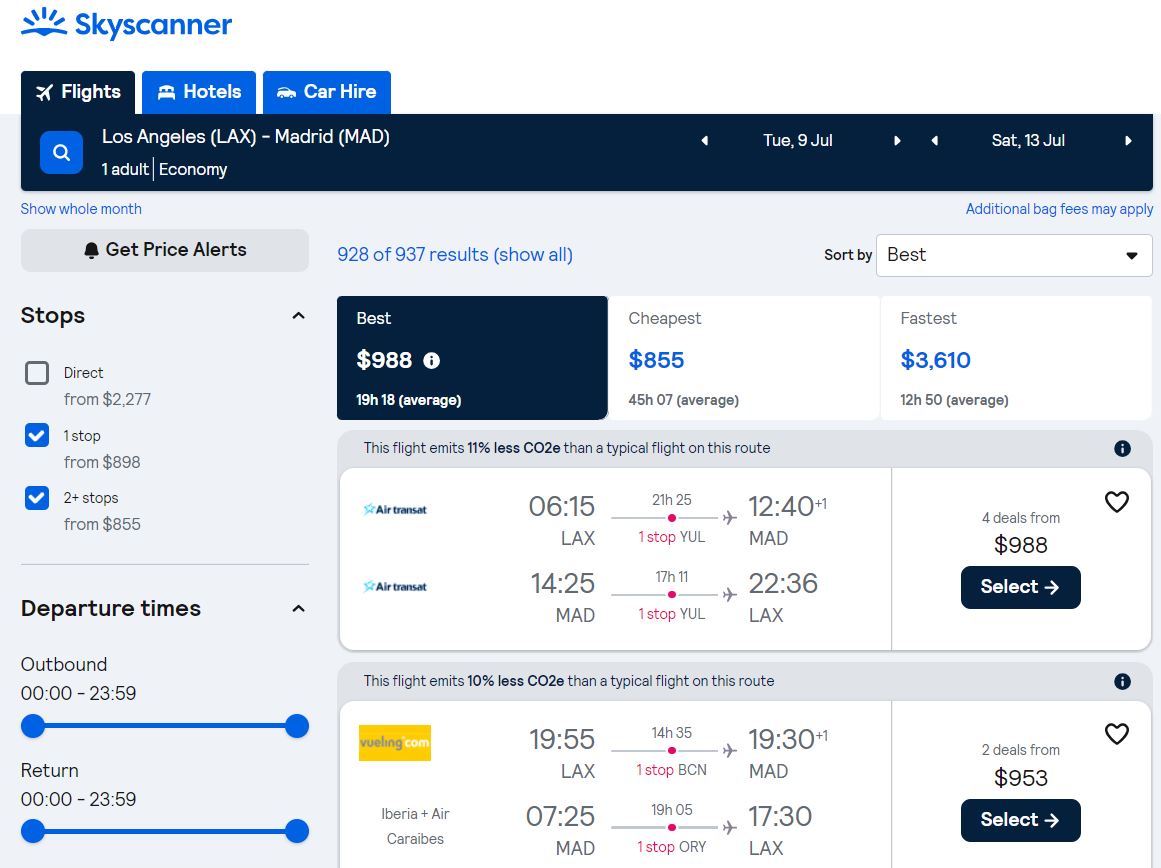Screen dimensions: 1161x868
Task: Switch to the Hotels tab
Action: pos(198,93)
